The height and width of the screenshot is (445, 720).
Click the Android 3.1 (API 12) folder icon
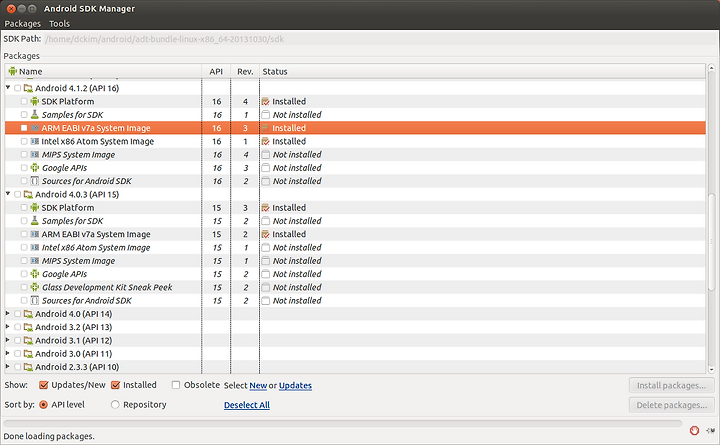coord(28,341)
